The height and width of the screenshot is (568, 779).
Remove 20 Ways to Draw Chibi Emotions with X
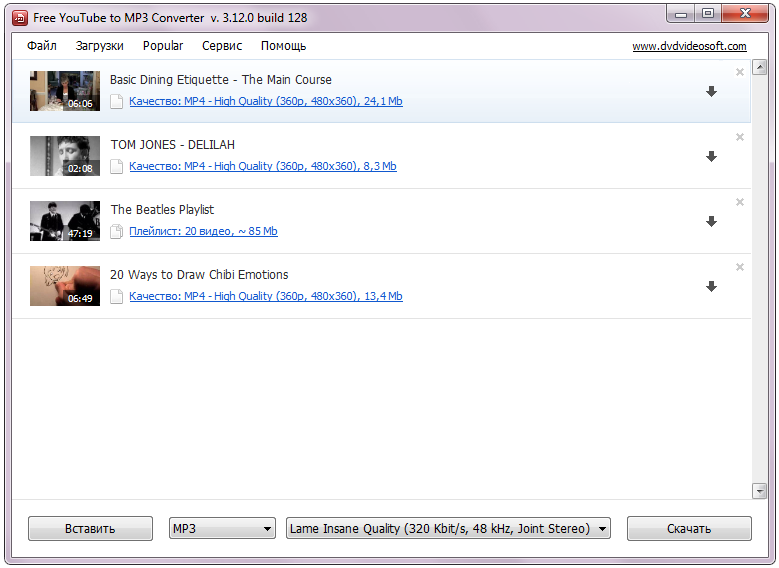tap(740, 267)
